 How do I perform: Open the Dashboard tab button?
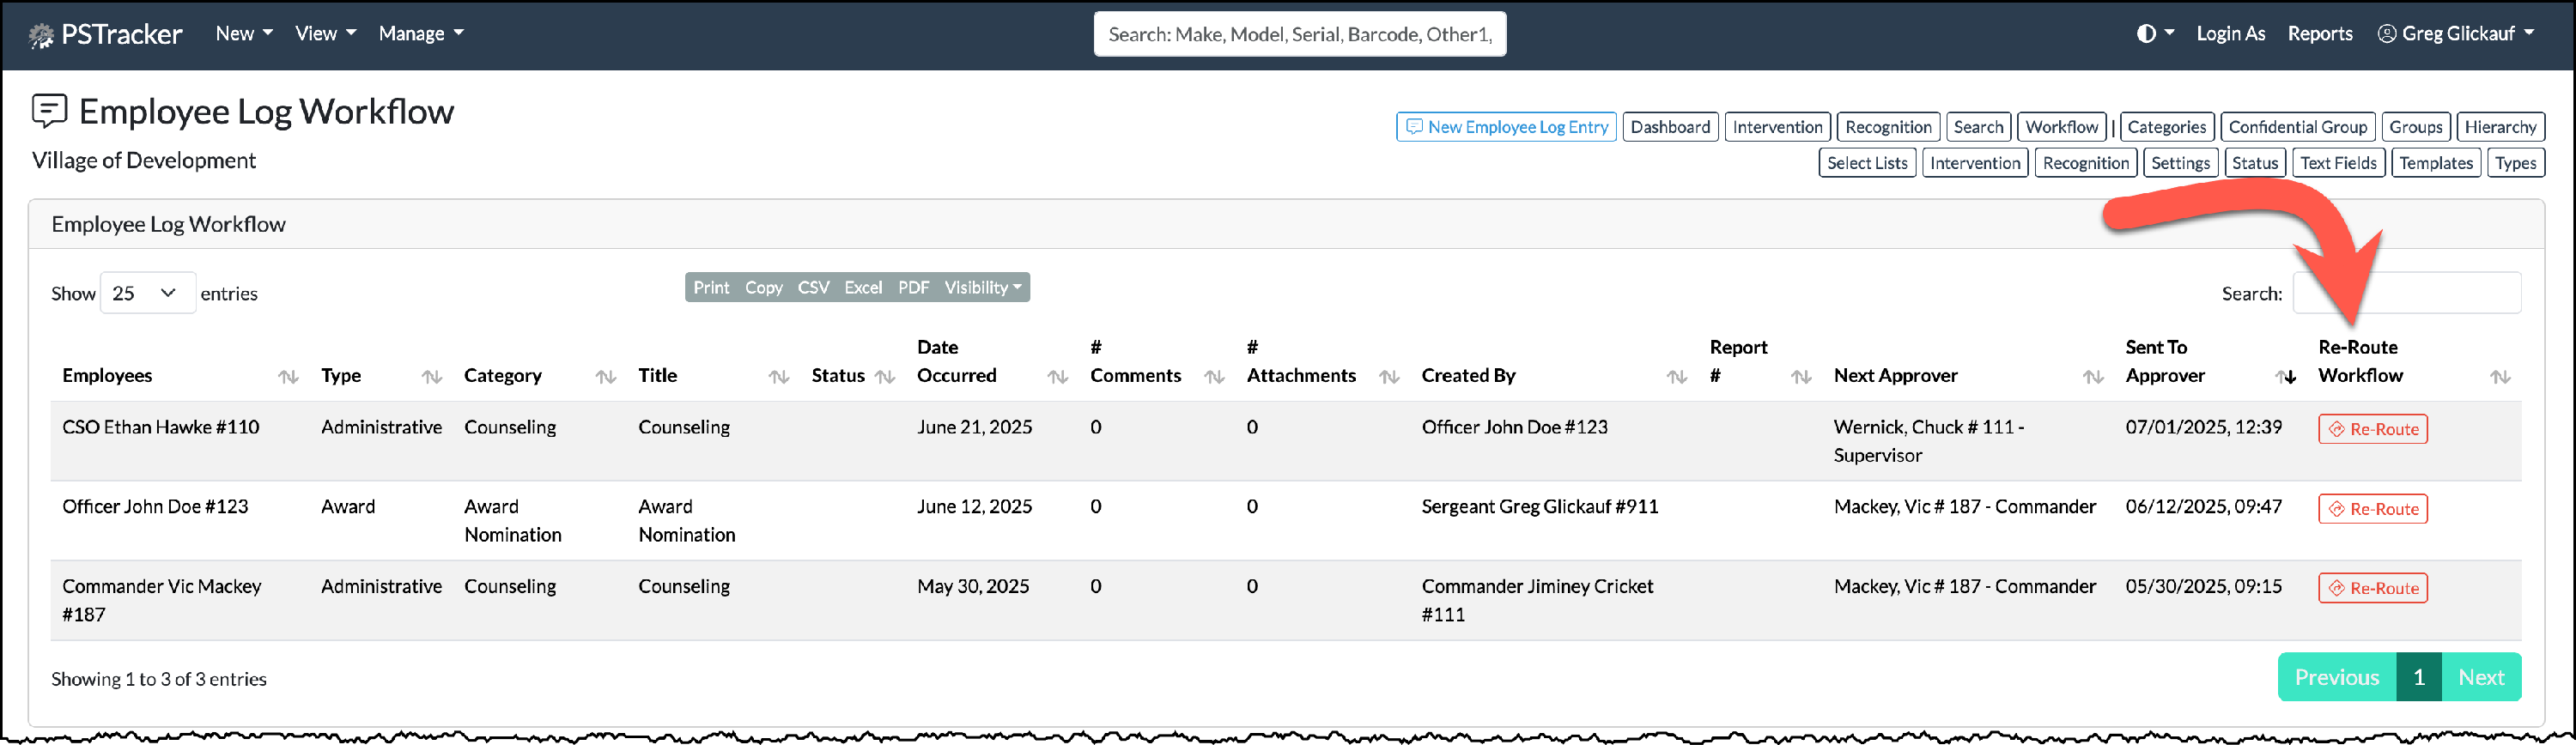[x=1670, y=127]
